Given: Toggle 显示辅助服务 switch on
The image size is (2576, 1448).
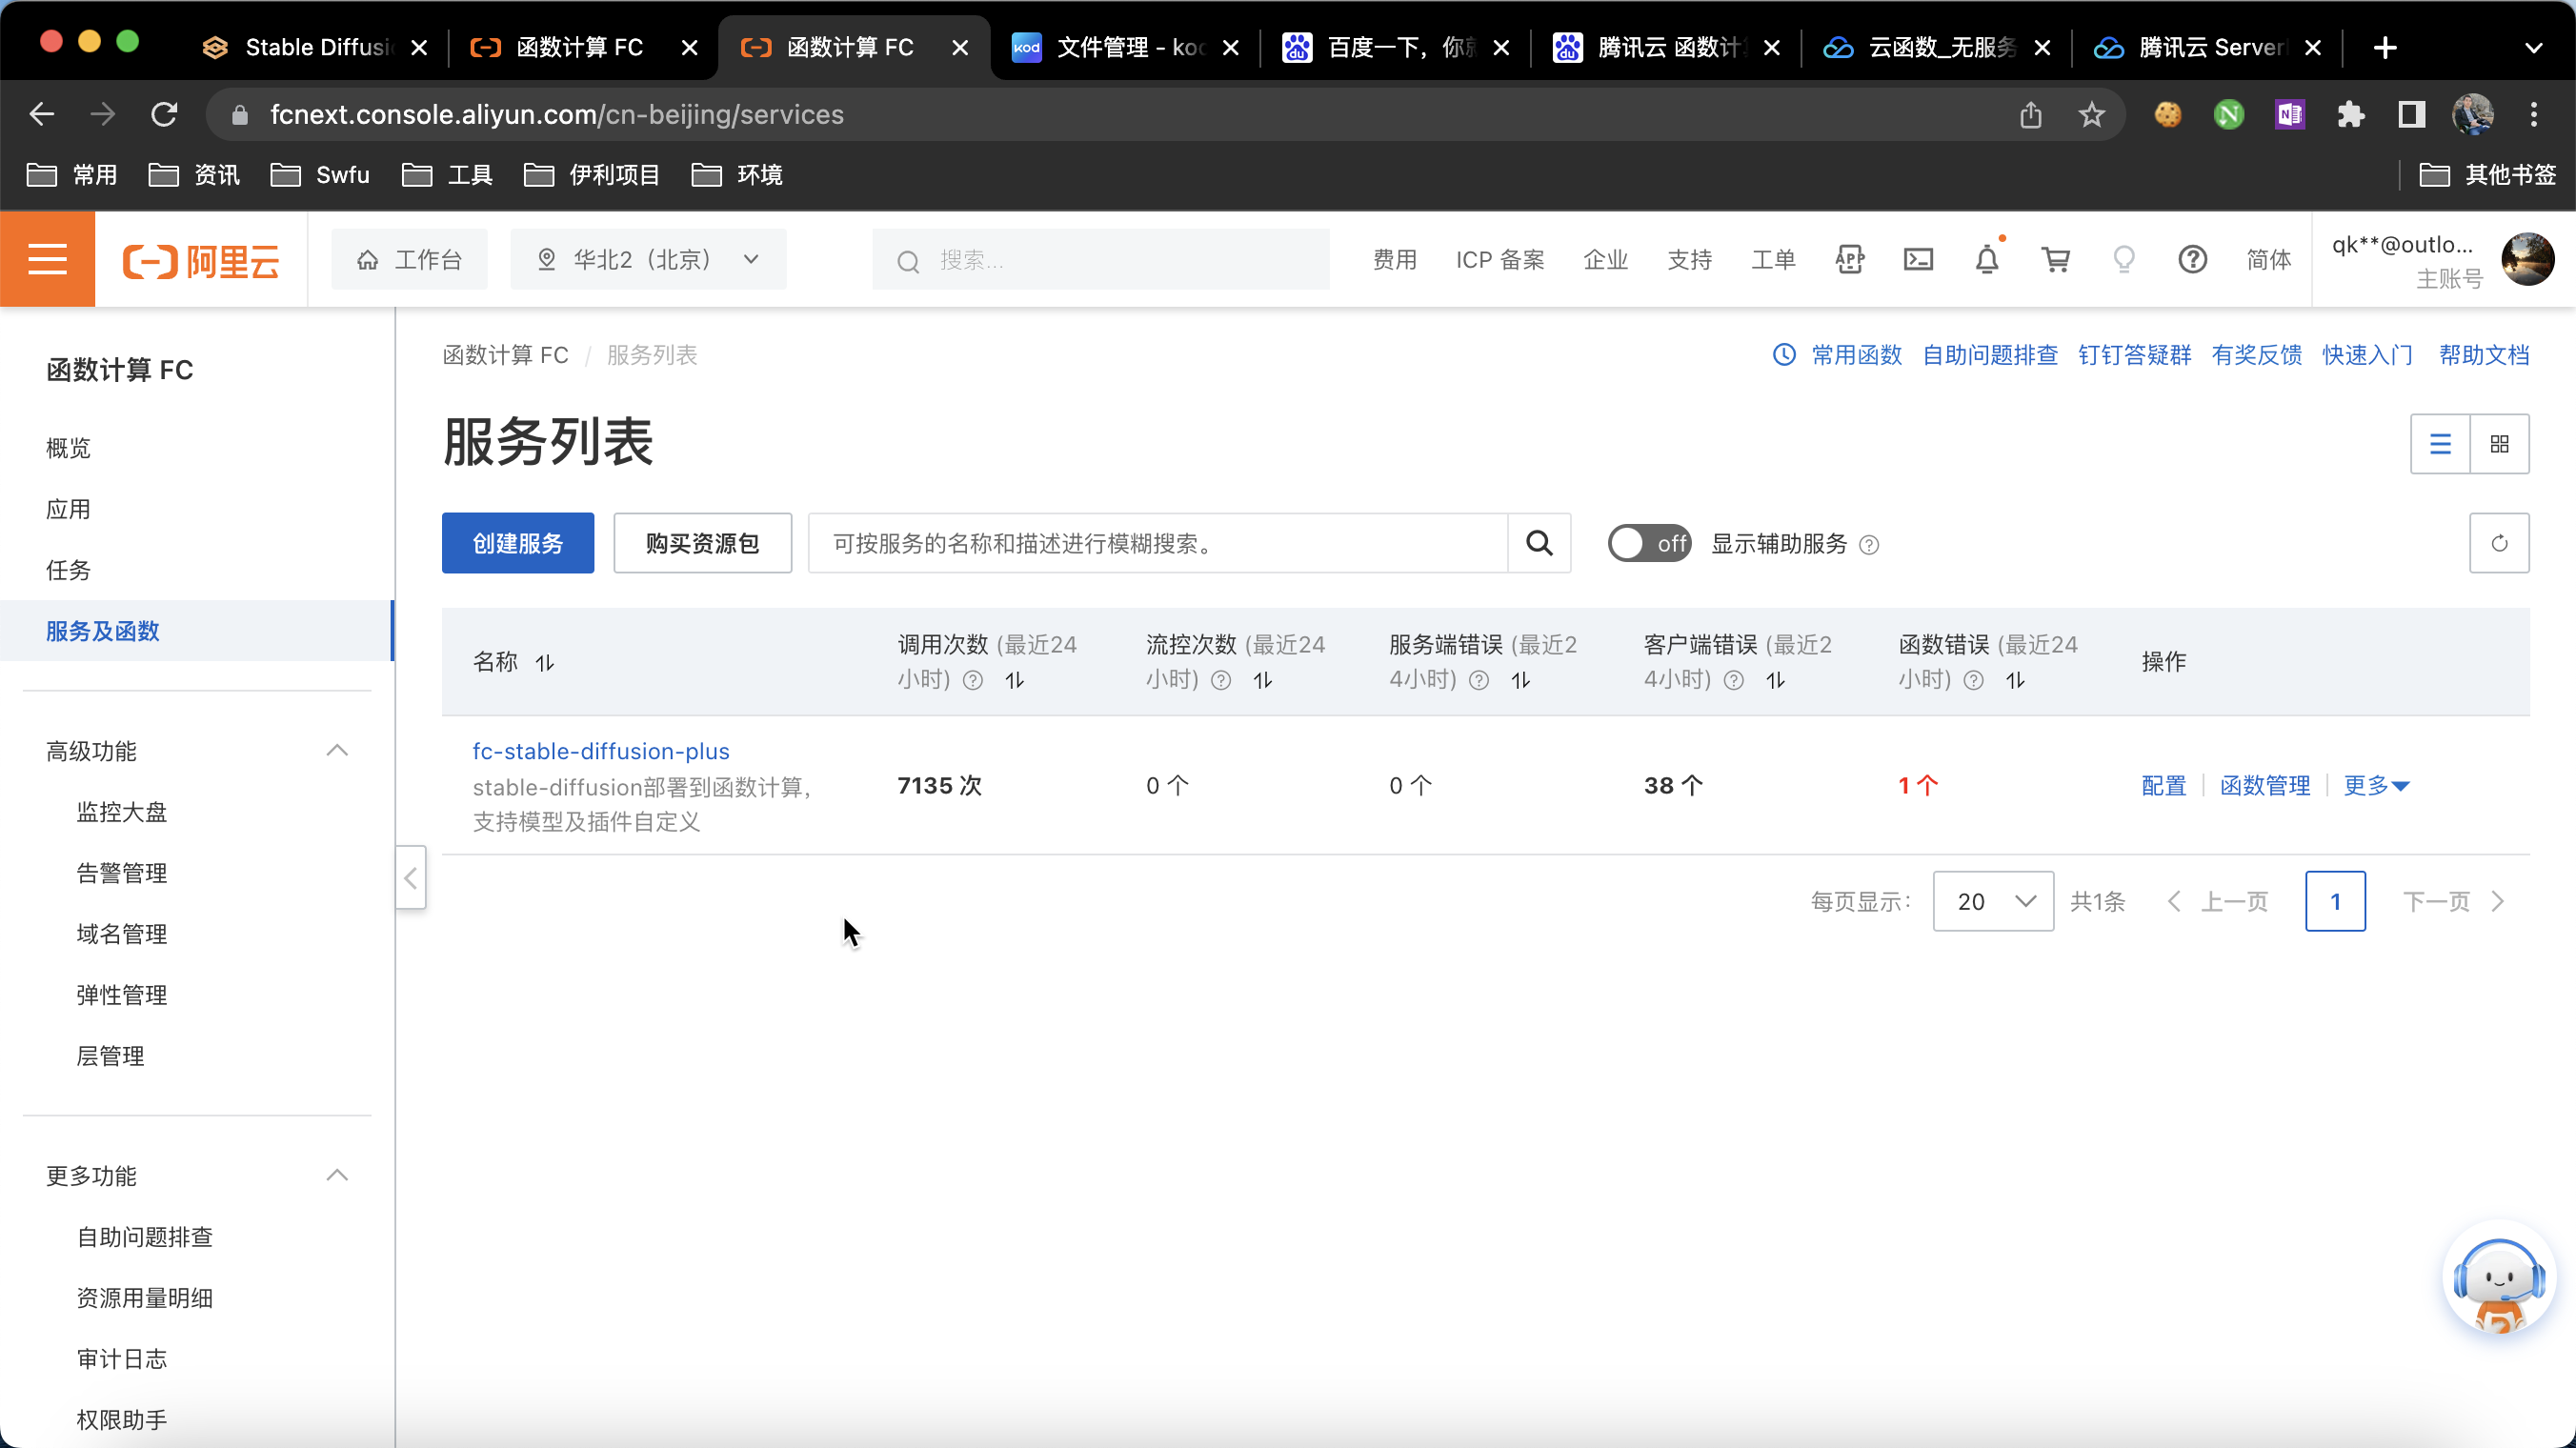Looking at the screenshot, I should point(1648,543).
